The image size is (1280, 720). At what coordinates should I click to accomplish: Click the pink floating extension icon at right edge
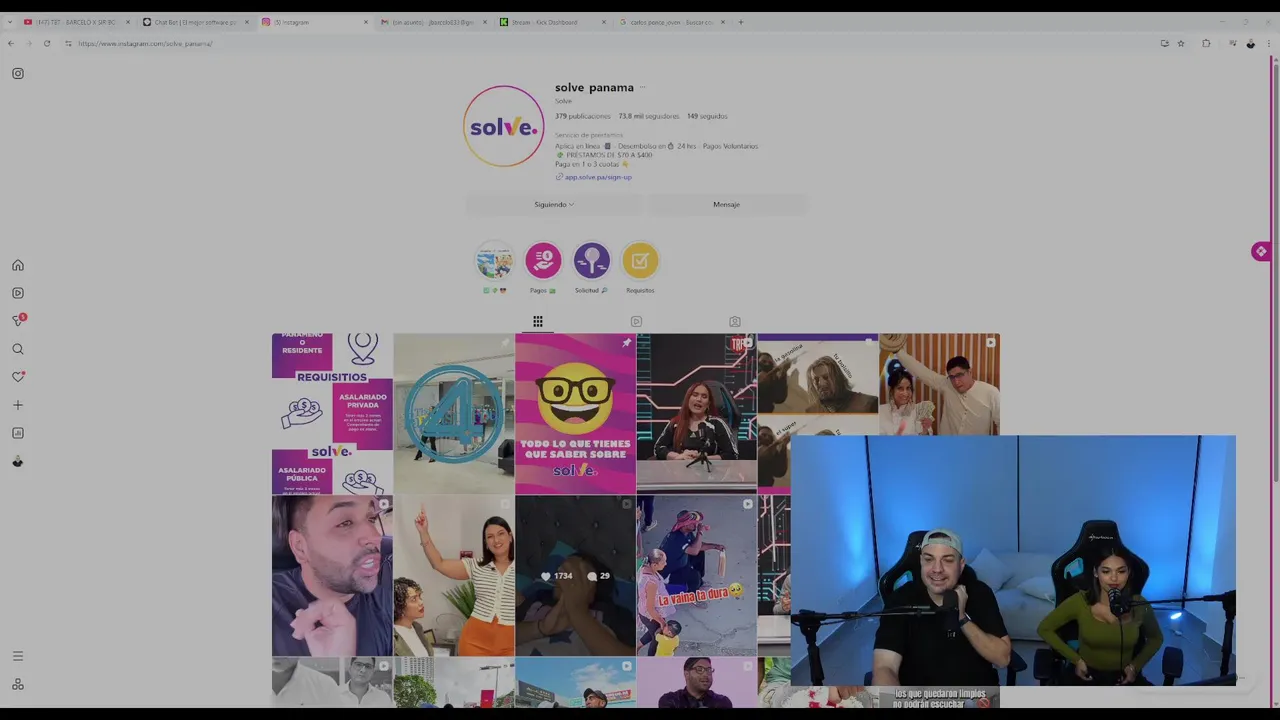(x=1260, y=252)
